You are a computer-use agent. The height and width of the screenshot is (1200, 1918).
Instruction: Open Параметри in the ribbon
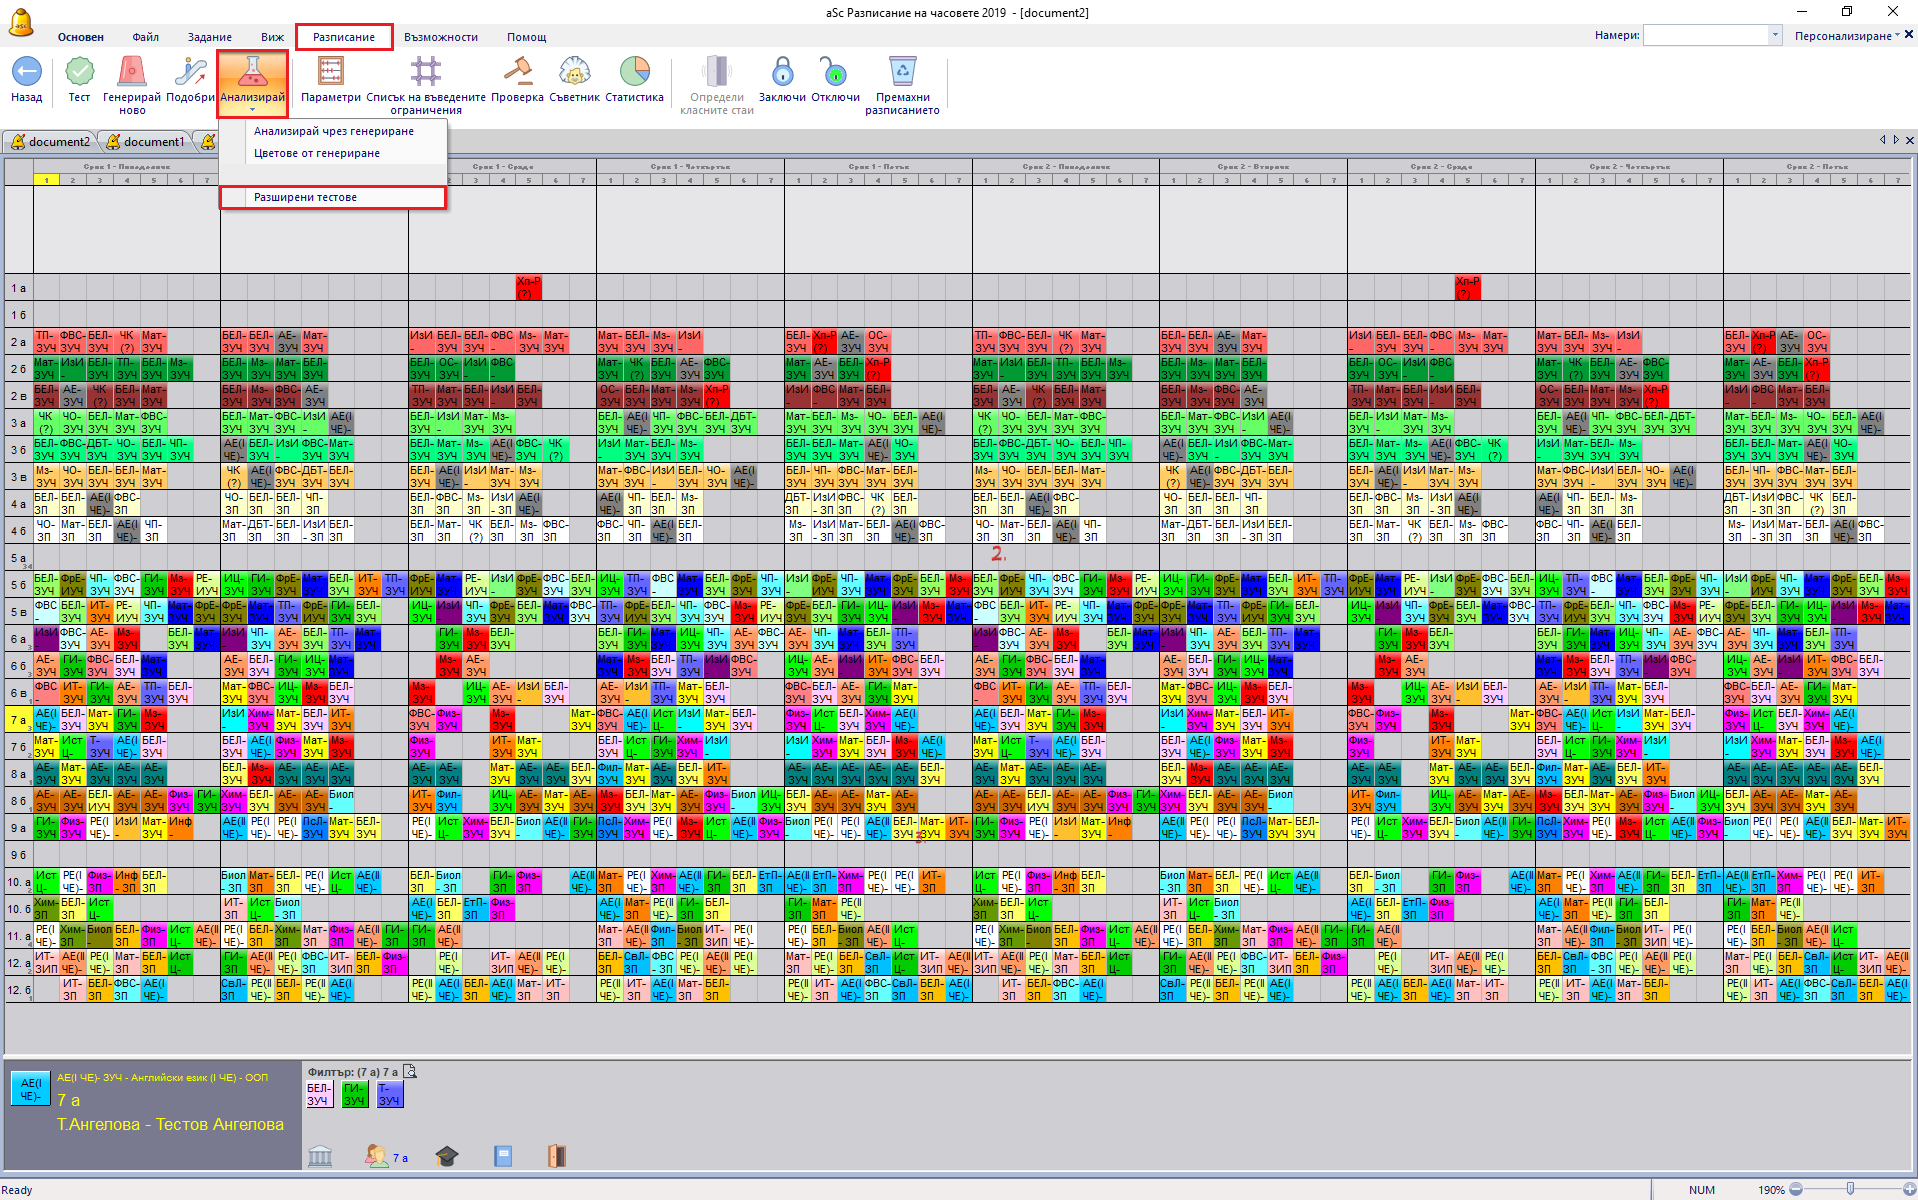(330, 73)
